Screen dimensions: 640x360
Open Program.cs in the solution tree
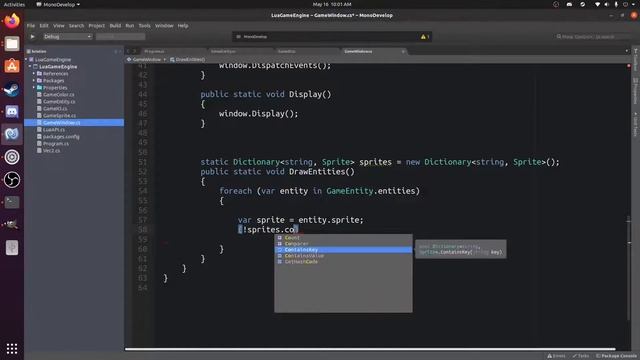pyautogui.click(x=56, y=144)
